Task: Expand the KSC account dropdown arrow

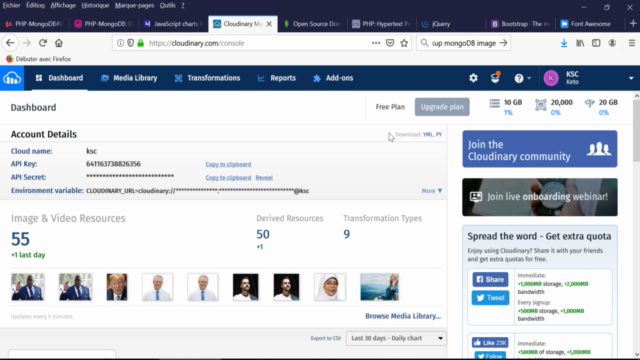Action: [x=631, y=78]
